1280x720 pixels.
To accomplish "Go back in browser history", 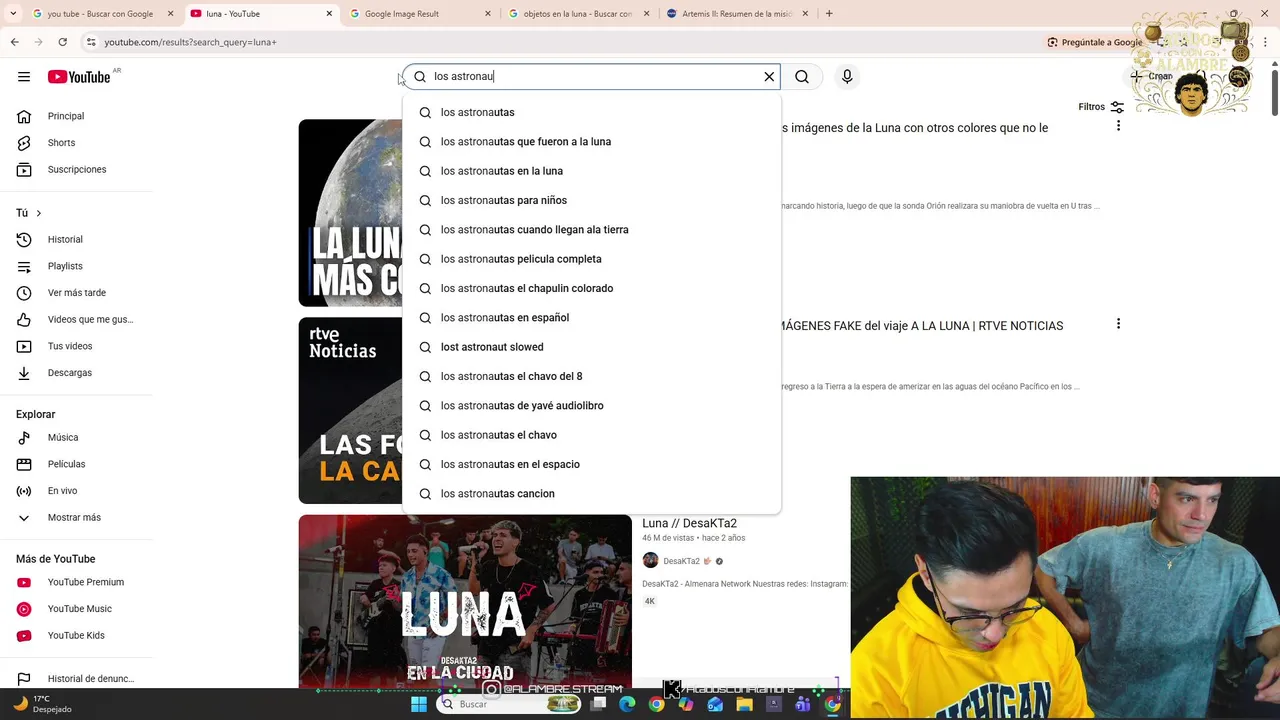I will click(14, 42).
